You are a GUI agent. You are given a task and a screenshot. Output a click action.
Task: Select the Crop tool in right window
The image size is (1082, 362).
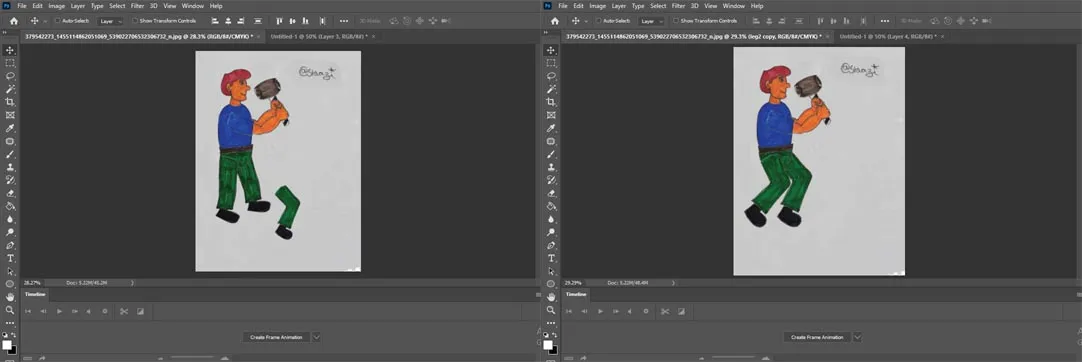551,102
